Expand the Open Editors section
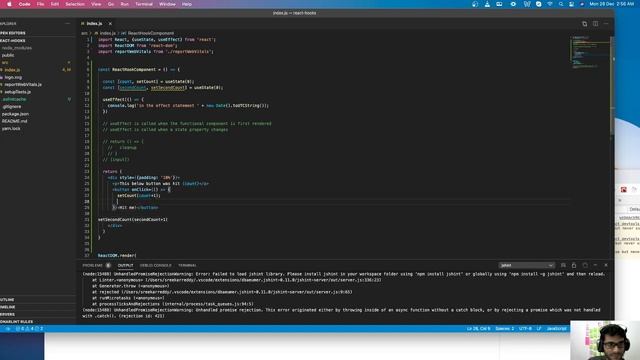The image size is (640, 360). click(x=37, y=33)
